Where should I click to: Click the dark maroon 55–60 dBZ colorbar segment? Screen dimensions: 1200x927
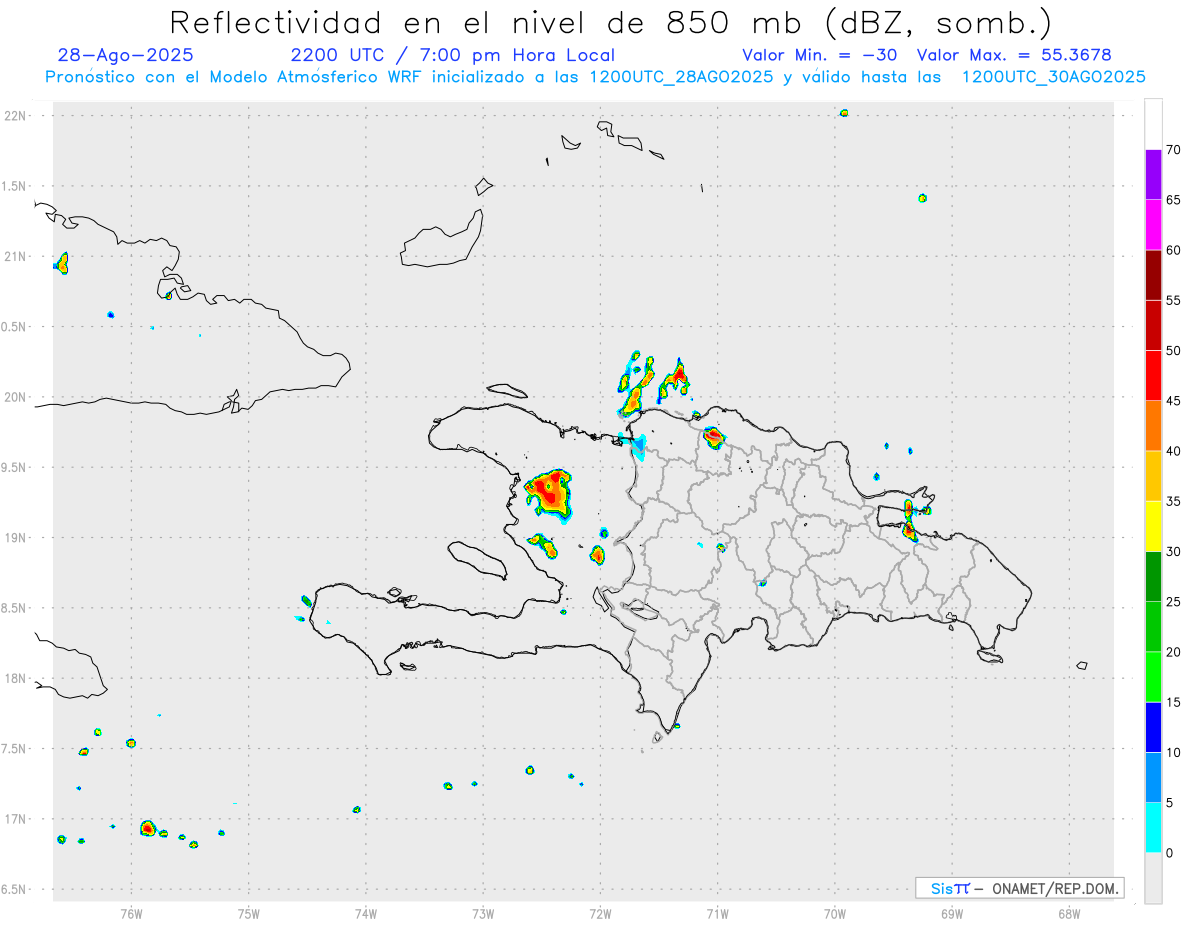1153,275
